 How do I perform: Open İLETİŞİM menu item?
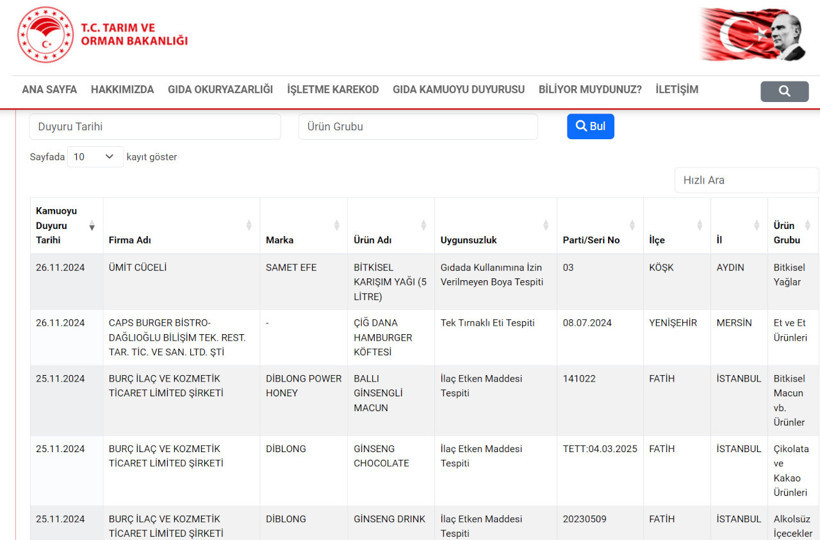(x=677, y=89)
